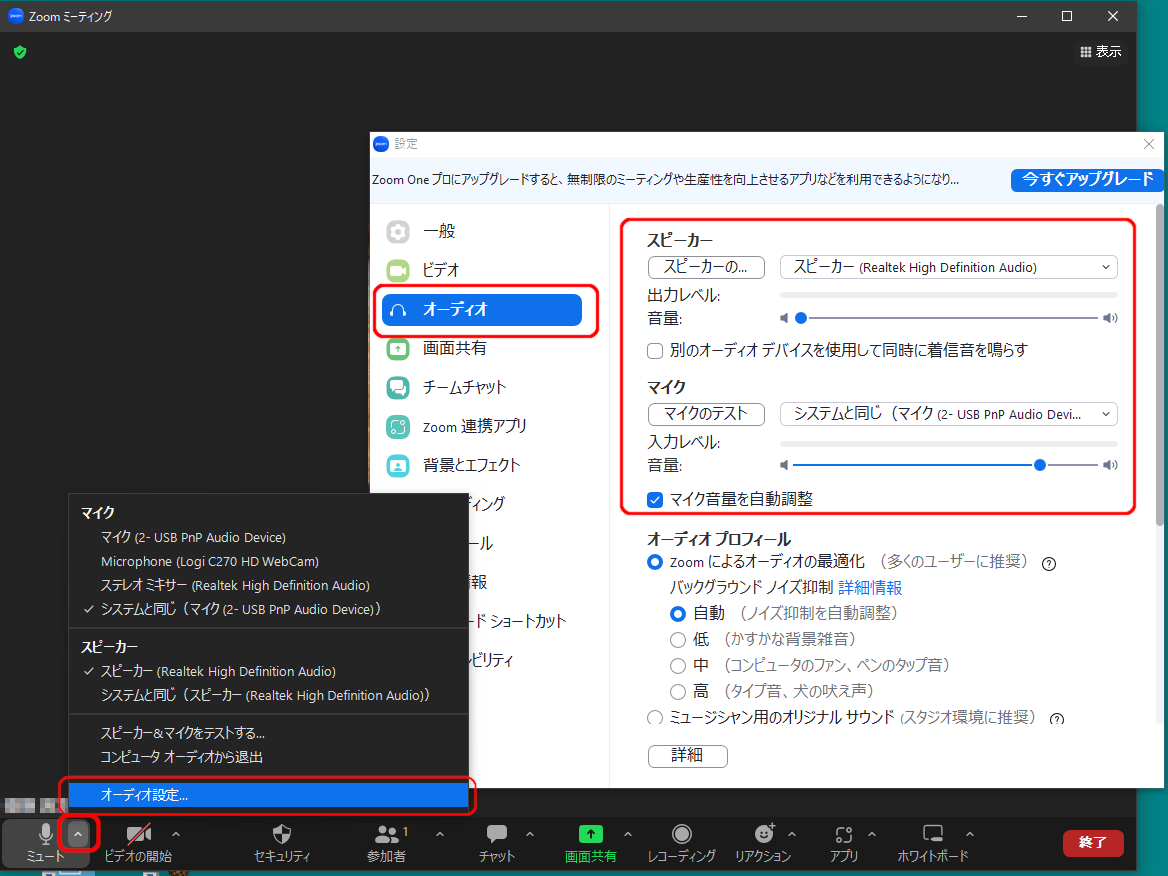Click the 一般 gear icon in settings
This screenshot has height=876, width=1168.
pos(398,232)
